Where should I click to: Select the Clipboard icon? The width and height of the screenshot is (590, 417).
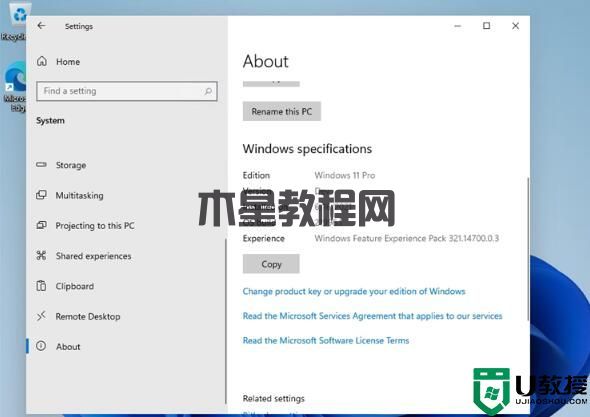click(41, 286)
